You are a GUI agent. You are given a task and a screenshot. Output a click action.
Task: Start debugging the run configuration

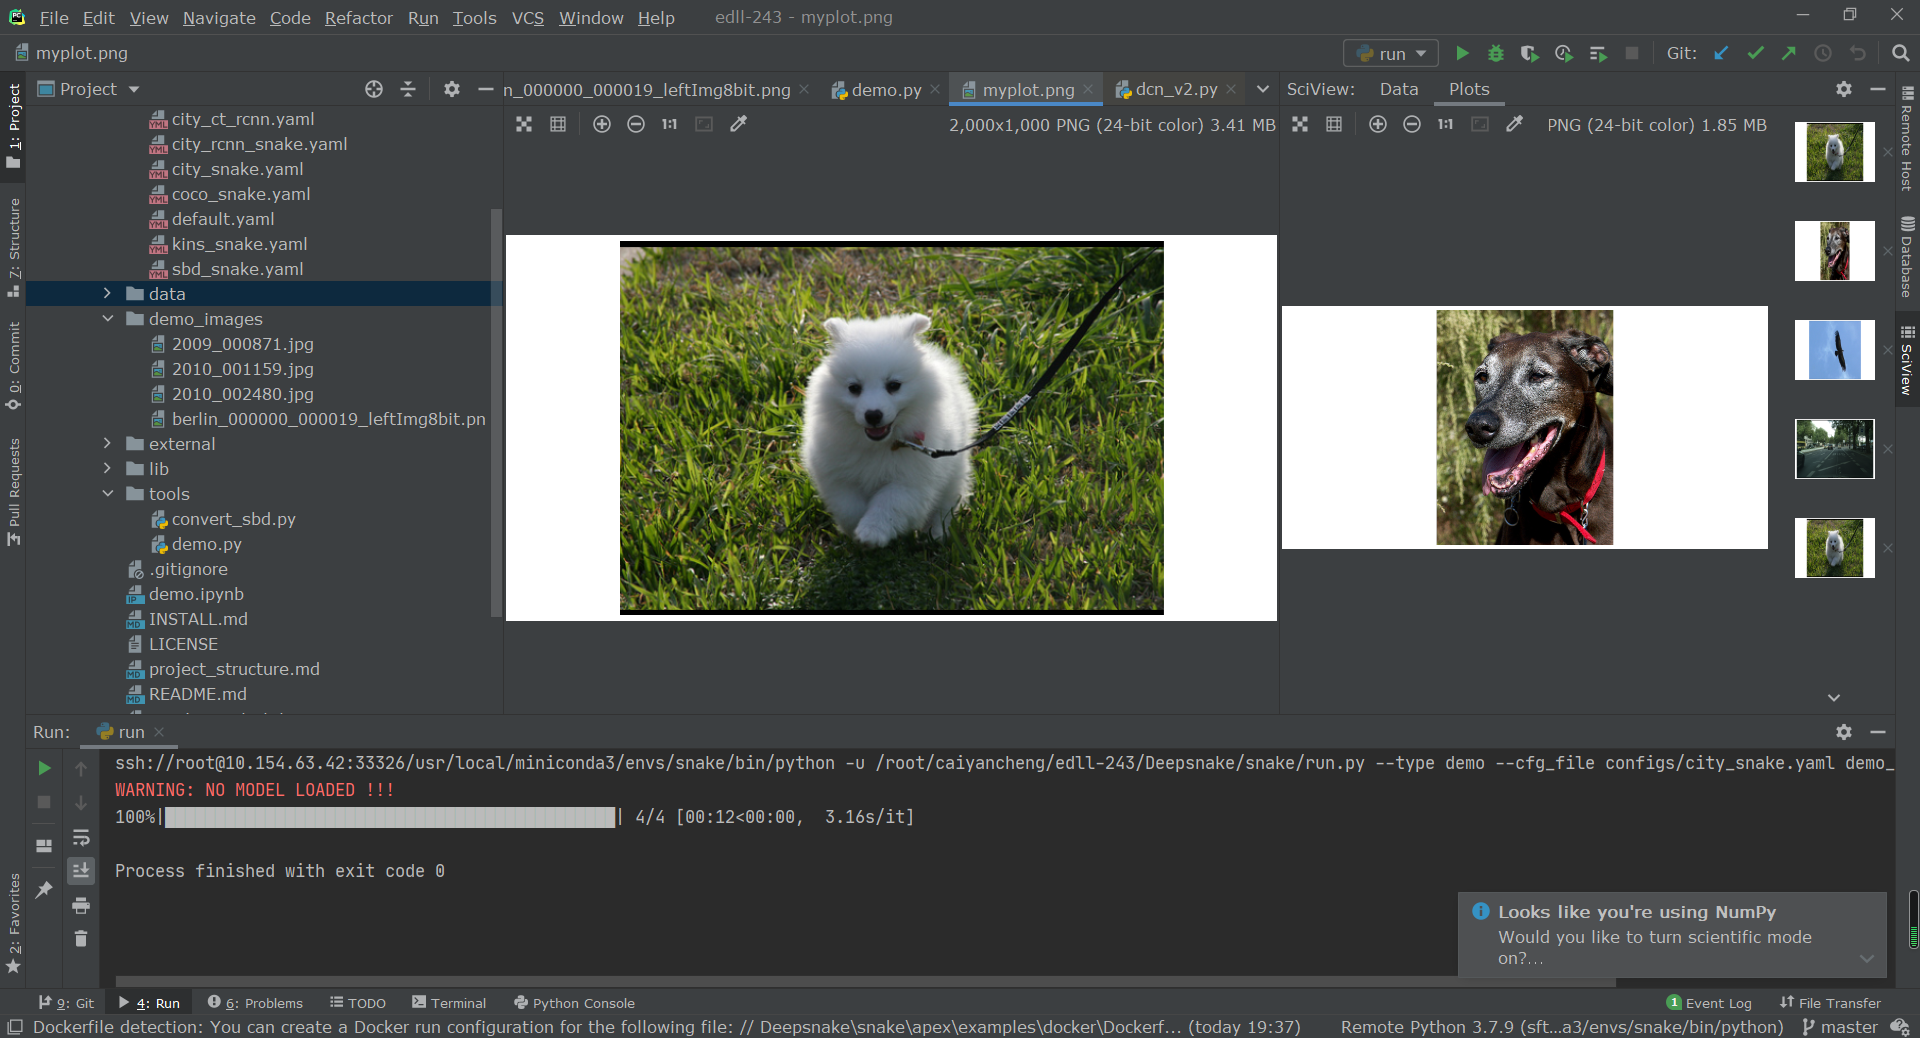click(x=1496, y=53)
